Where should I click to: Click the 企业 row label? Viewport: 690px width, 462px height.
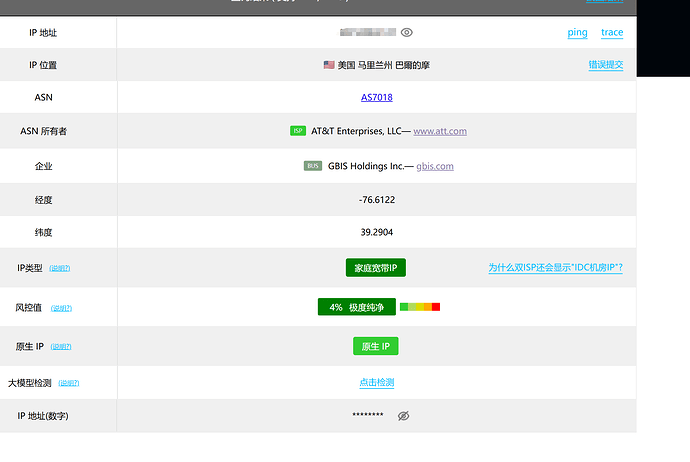43,166
